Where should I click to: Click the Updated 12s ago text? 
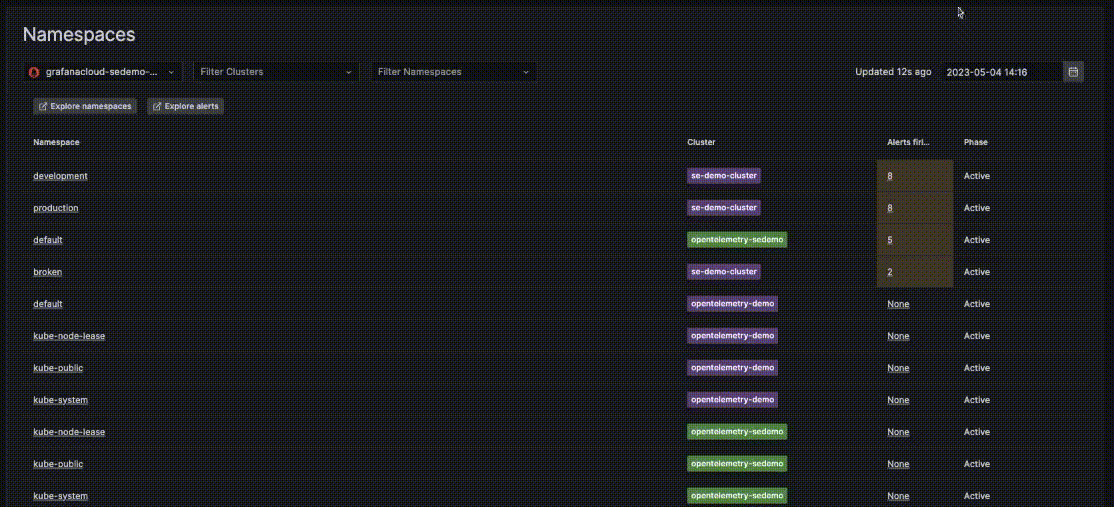(x=893, y=72)
